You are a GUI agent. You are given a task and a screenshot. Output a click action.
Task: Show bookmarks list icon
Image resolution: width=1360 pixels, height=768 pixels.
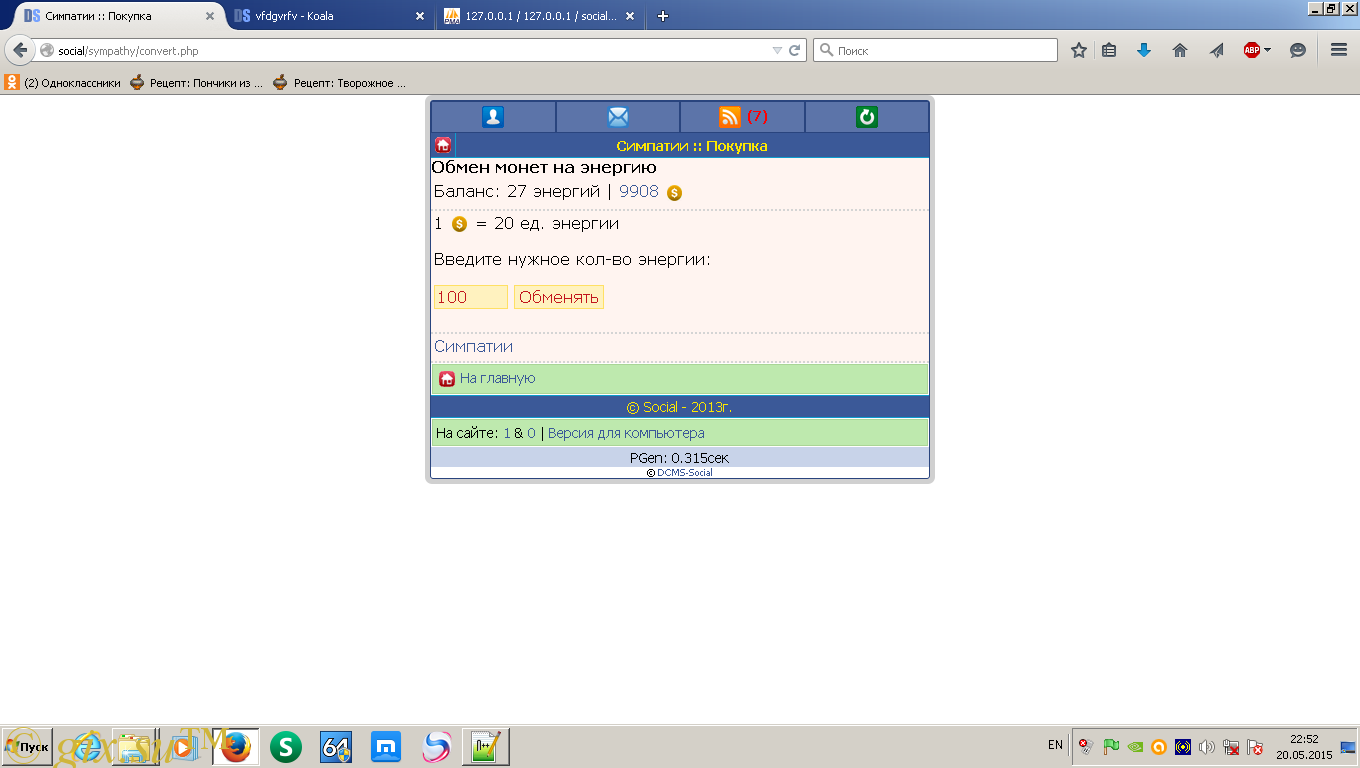[1109, 50]
